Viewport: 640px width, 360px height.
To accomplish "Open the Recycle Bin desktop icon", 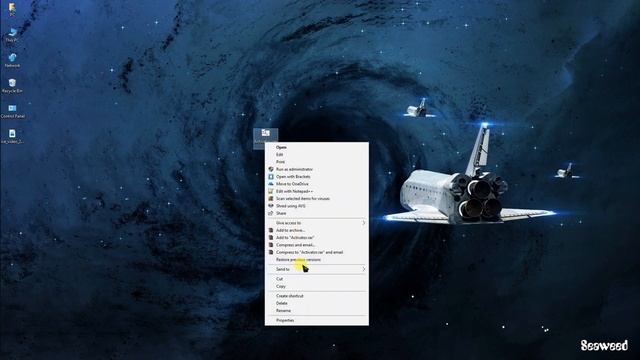I will [12, 86].
